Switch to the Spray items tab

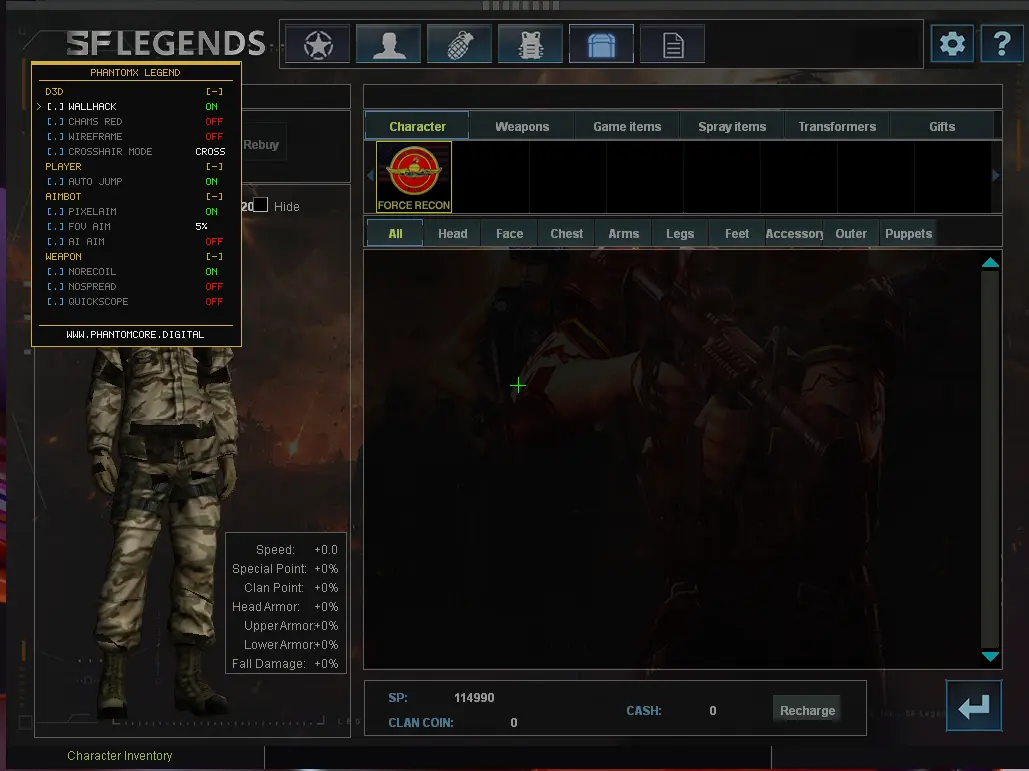point(732,126)
